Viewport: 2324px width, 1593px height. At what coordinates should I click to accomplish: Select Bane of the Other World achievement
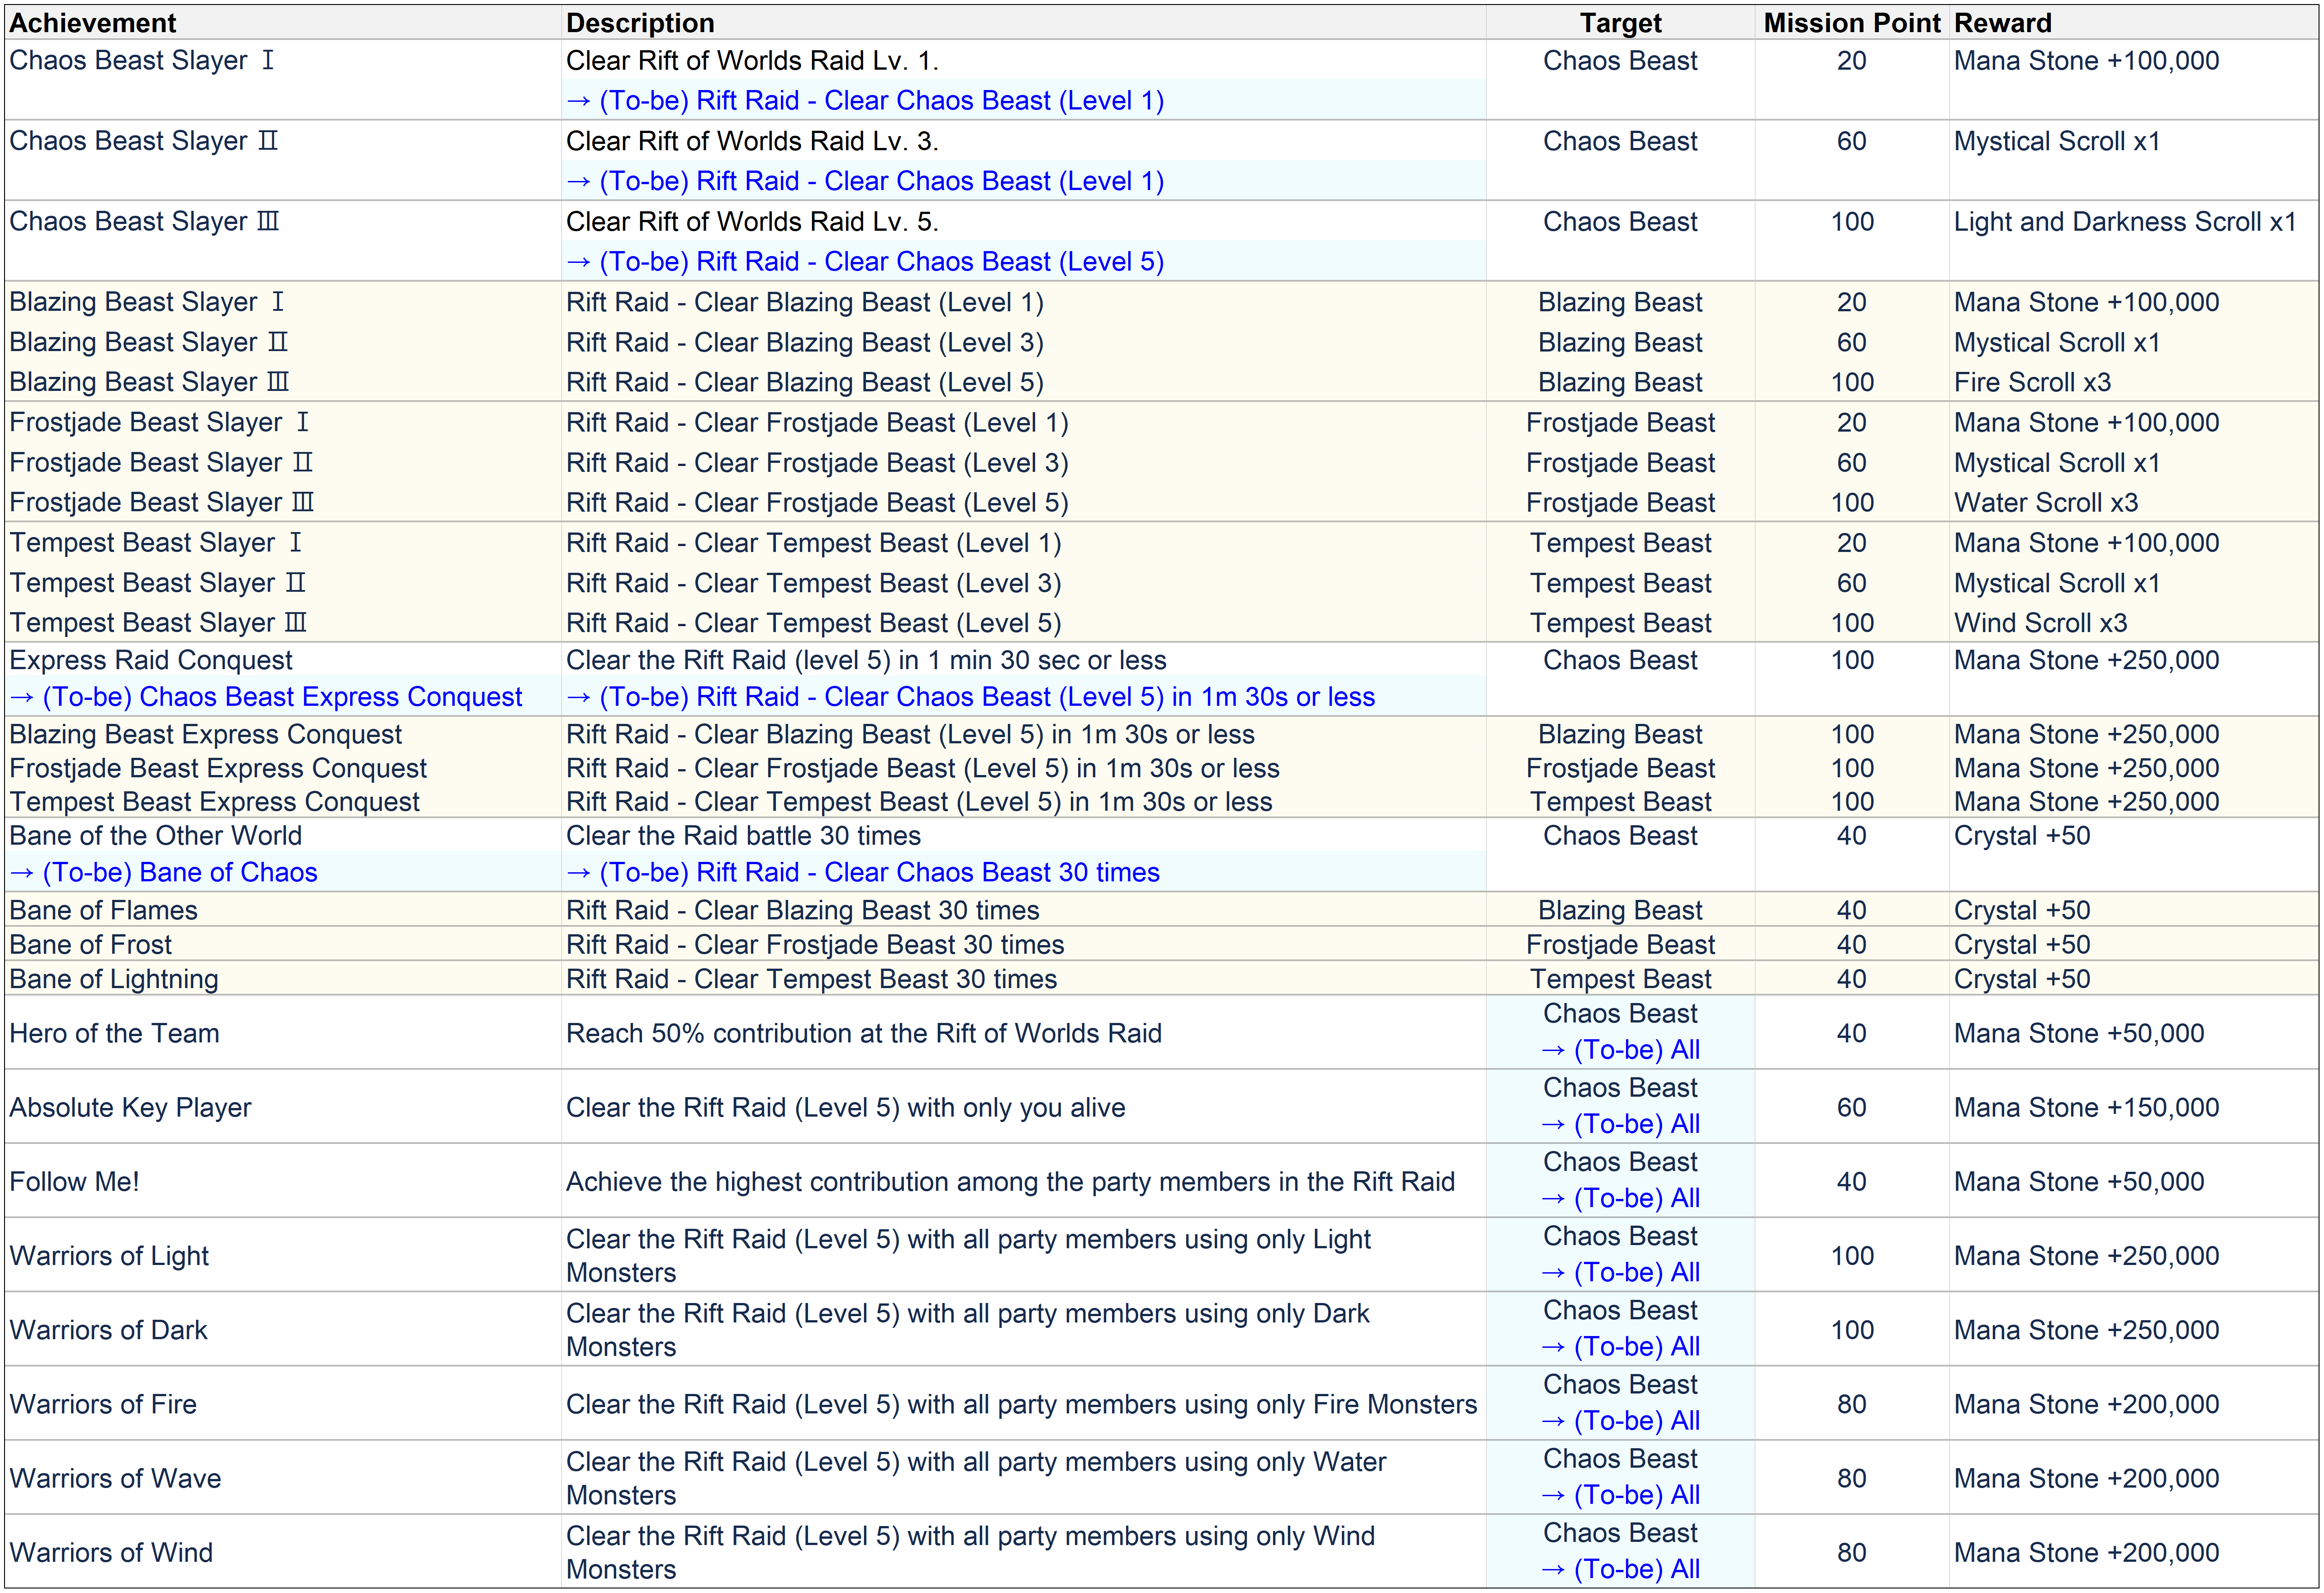click(155, 835)
